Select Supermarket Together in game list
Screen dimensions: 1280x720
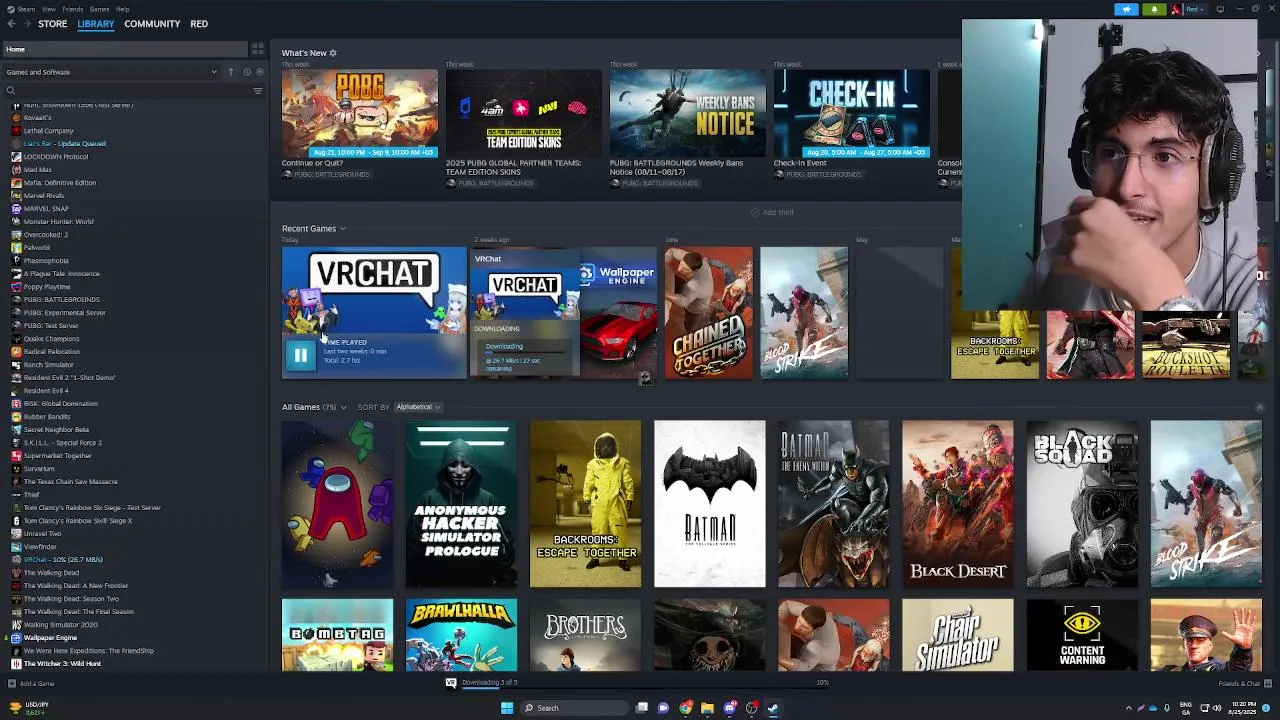pos(57,456)
